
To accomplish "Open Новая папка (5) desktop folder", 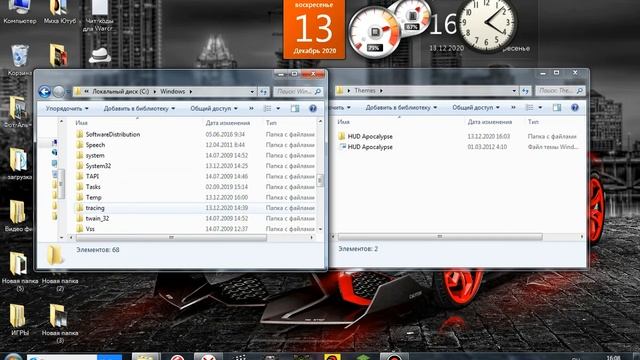I will 20,271.
